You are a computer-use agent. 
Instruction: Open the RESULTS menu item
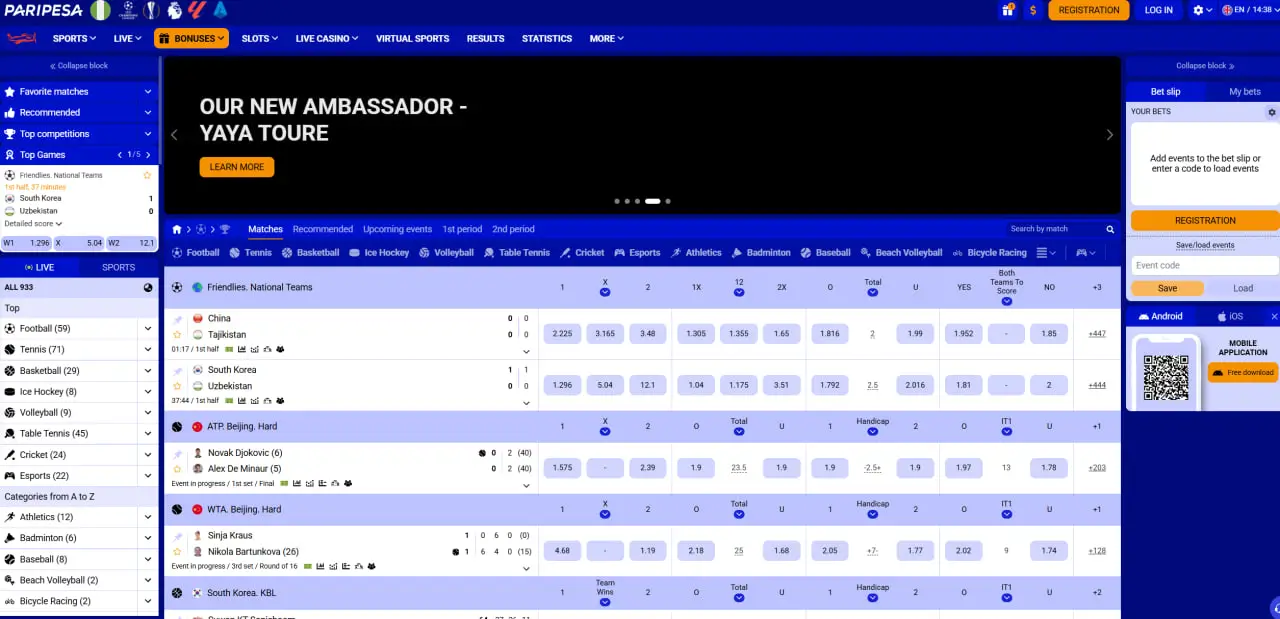point(485,38)
